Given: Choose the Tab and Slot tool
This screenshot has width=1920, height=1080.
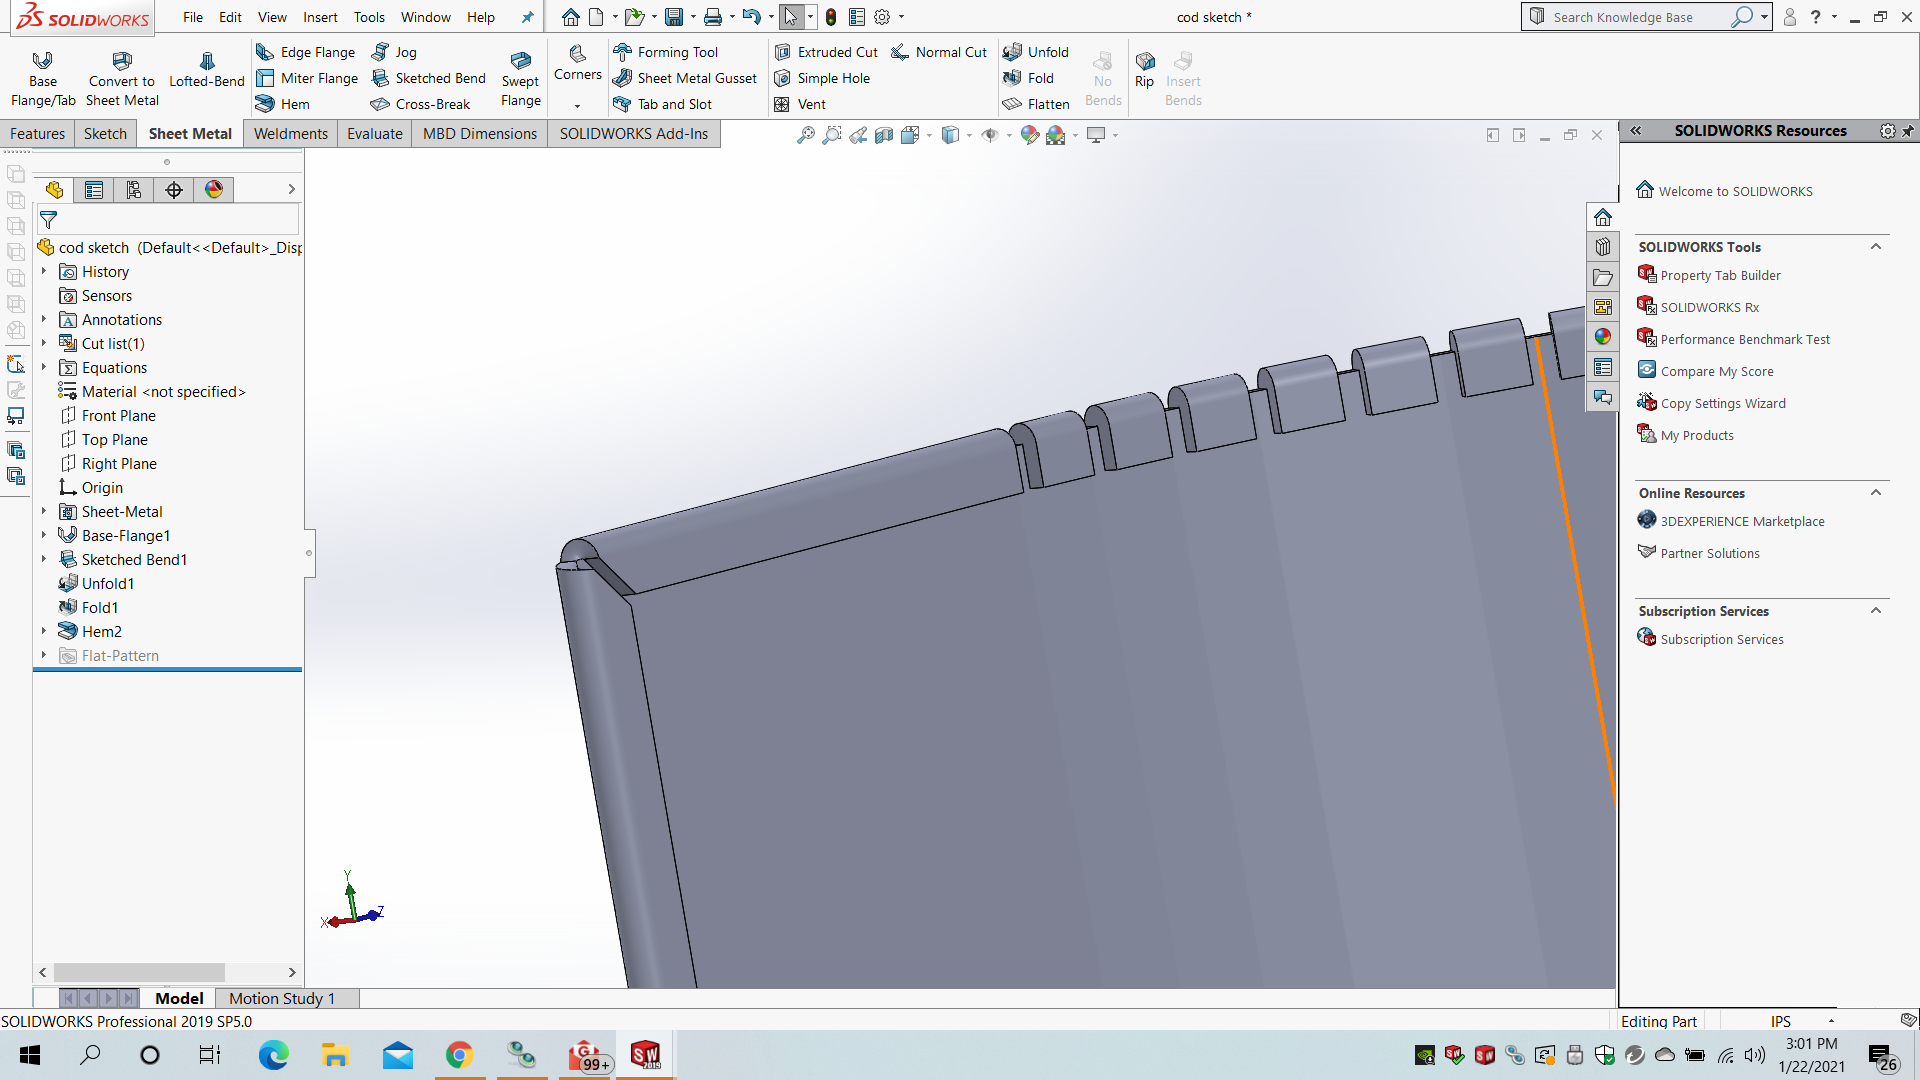Looking at the screenshot, I should tap(662, 104).
